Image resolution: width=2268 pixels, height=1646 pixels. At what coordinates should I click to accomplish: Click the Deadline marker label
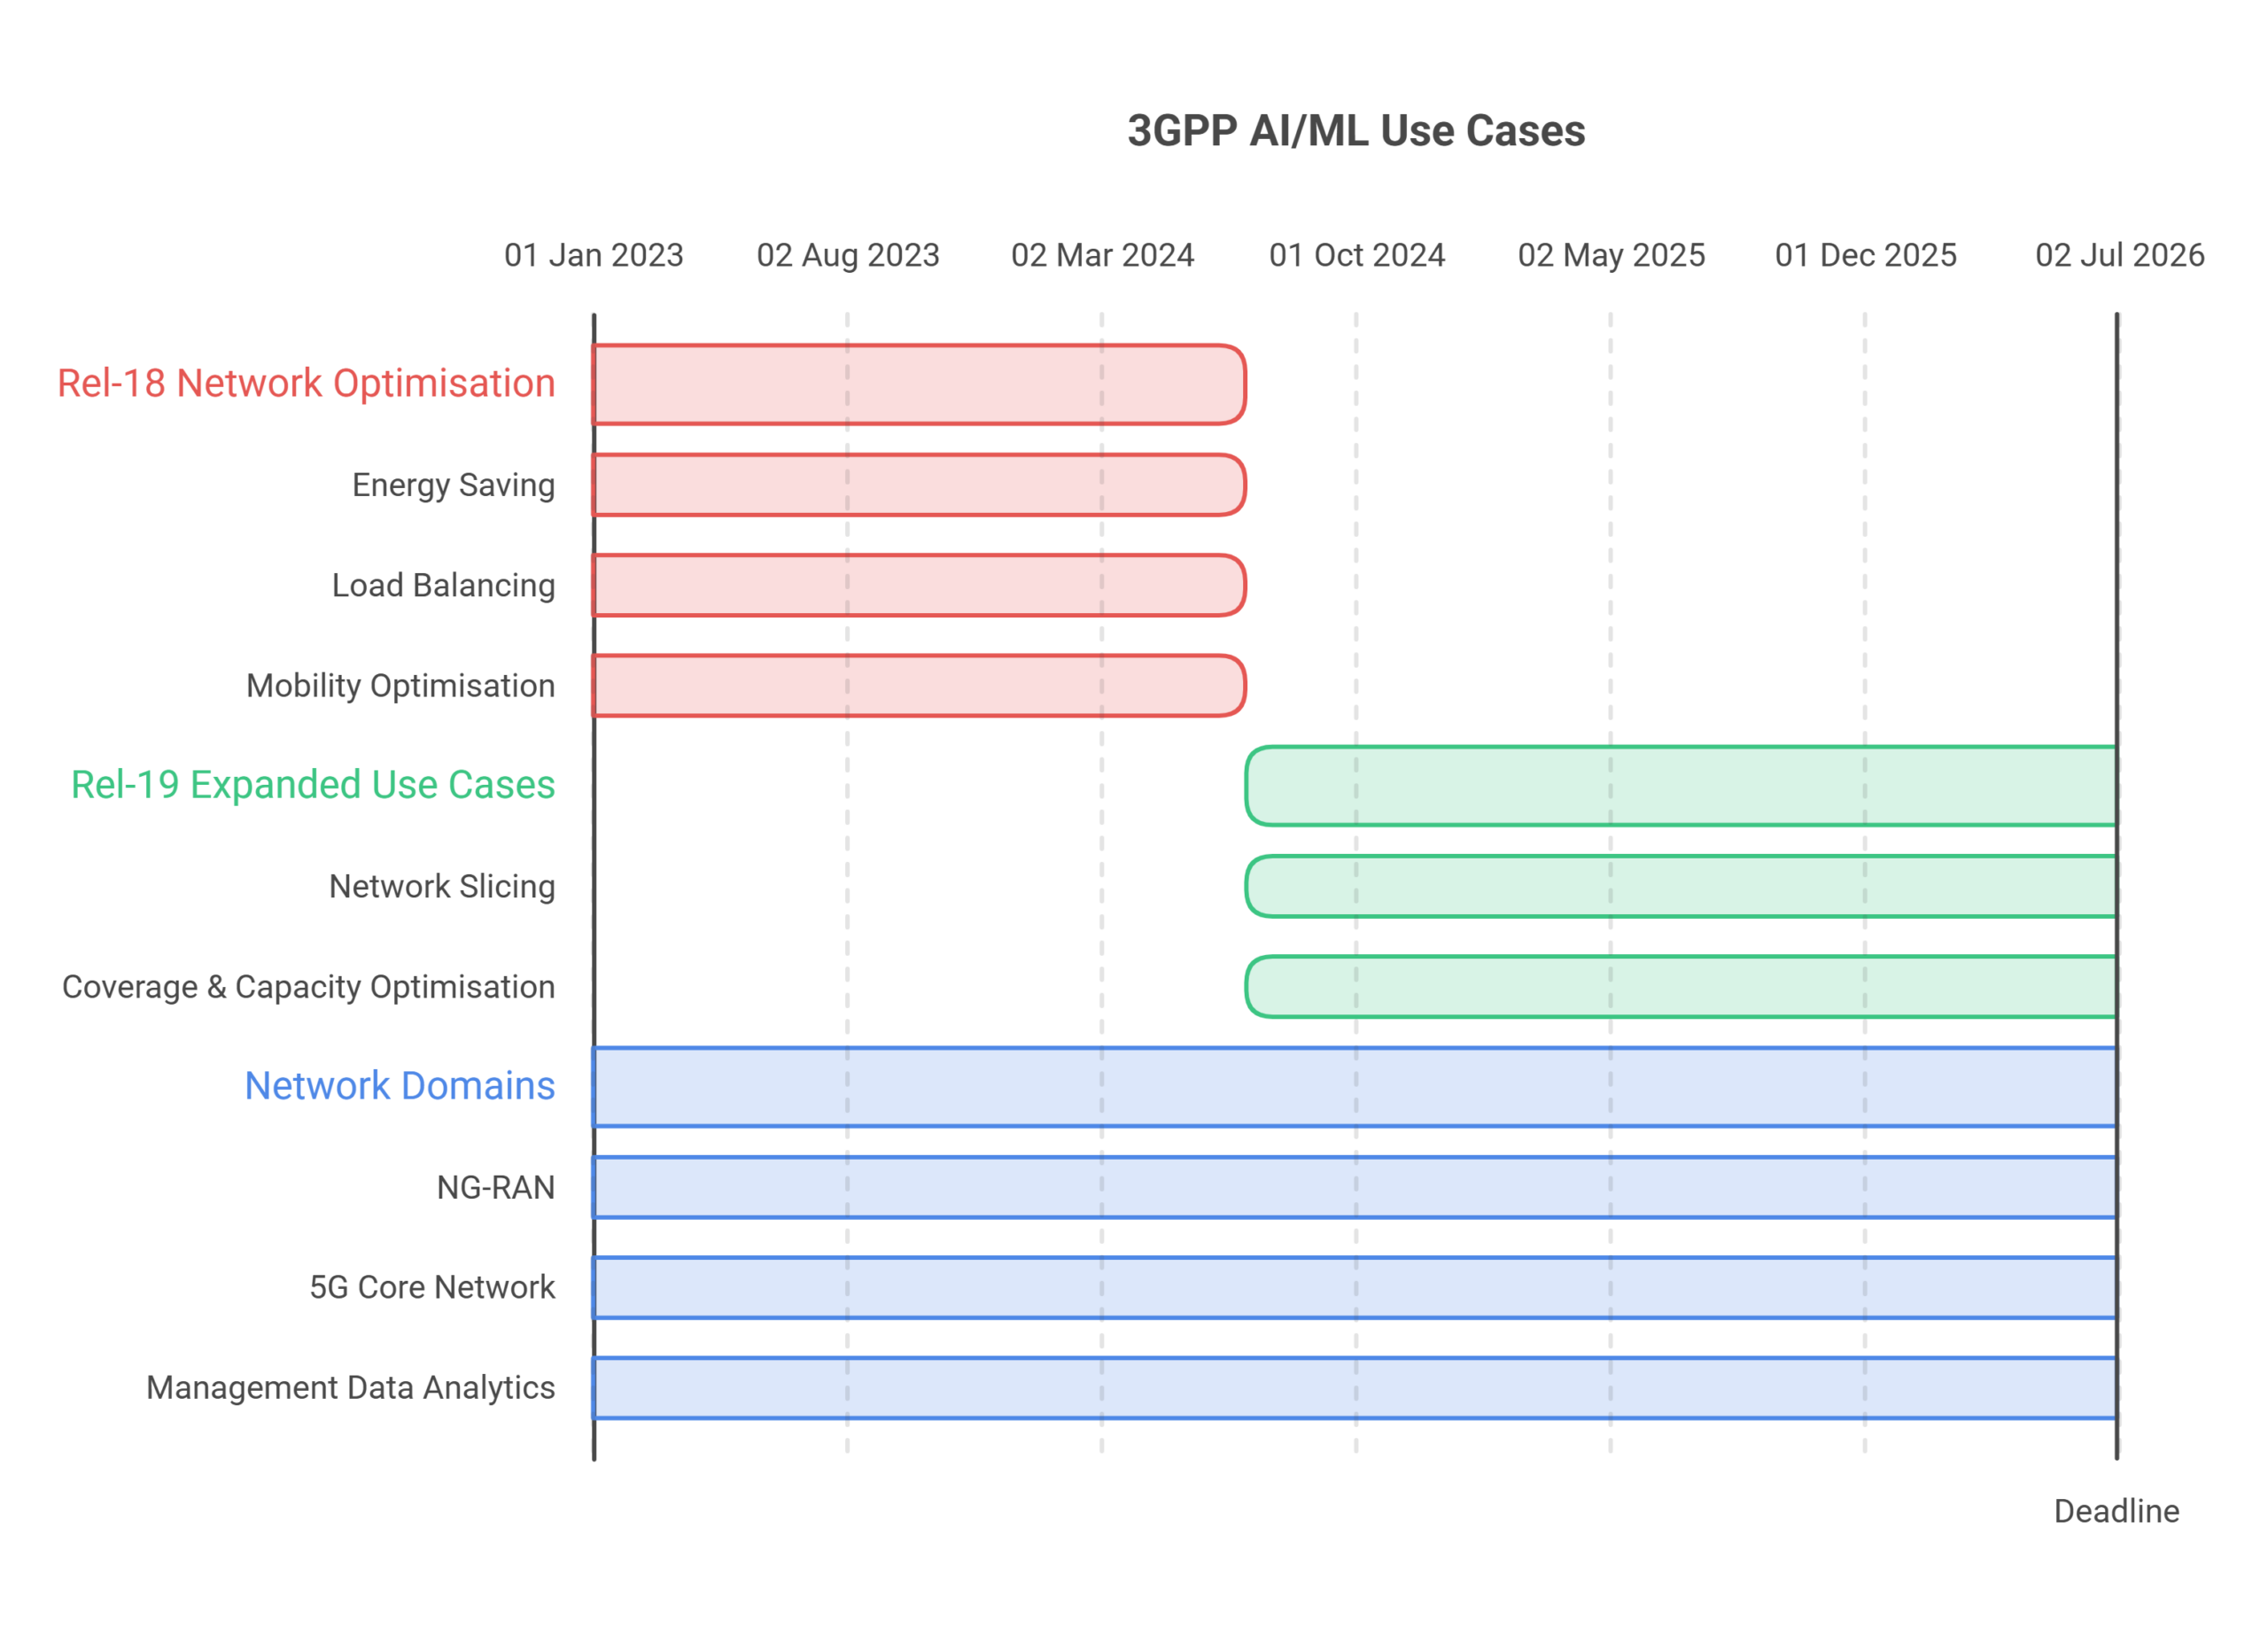pyautogui.click(x=2116, y=1511)
